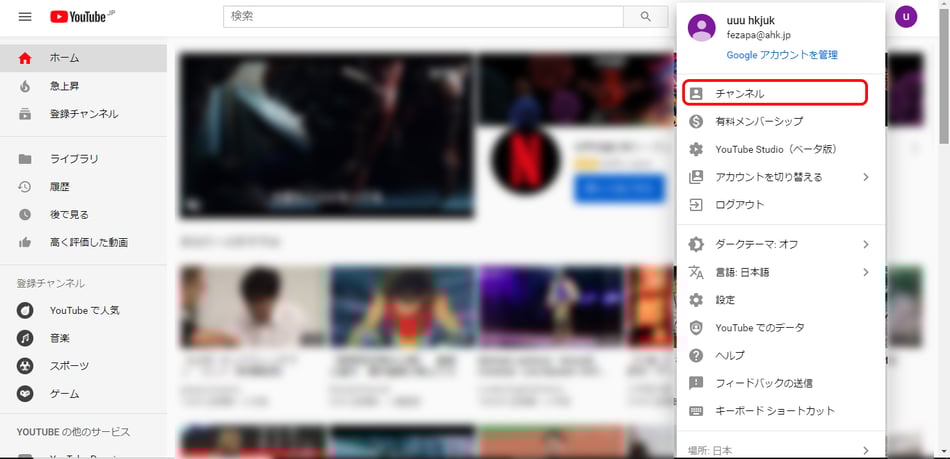Click the keyboard icon for shortcuts
950x459 pixels.
(696, 411)
